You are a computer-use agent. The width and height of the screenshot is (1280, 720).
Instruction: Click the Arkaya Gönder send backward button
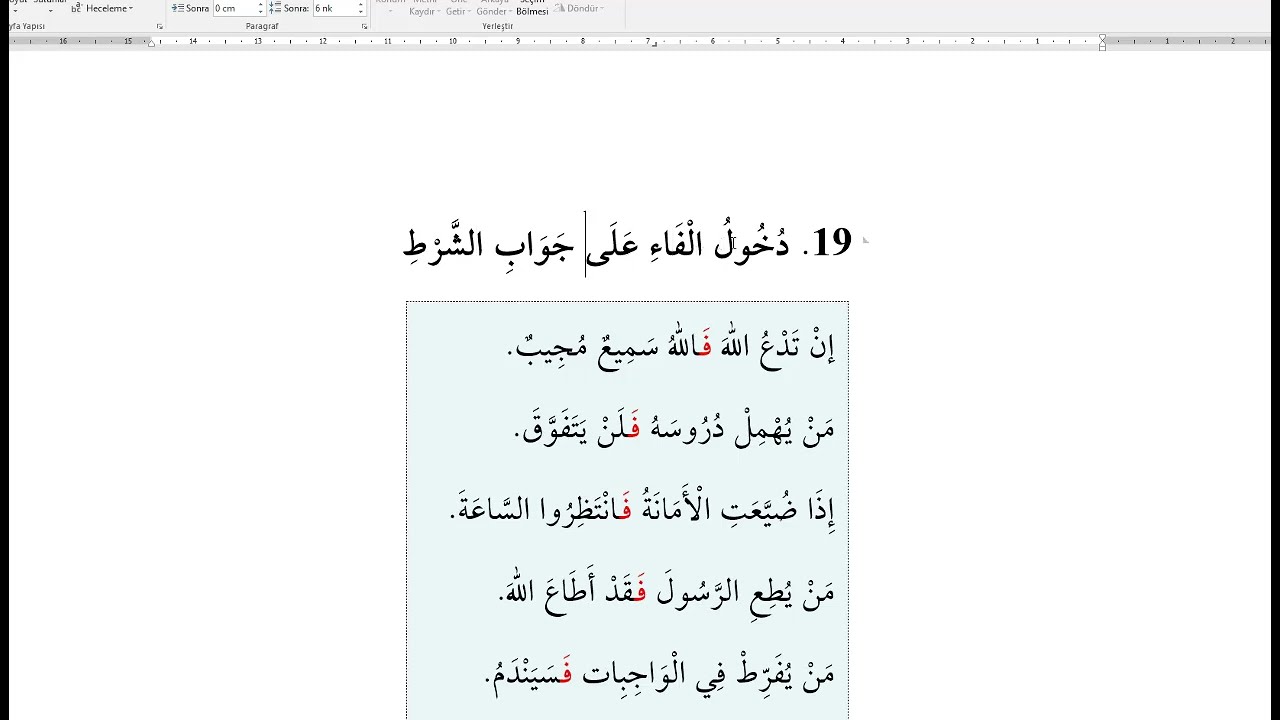[493, 7]
